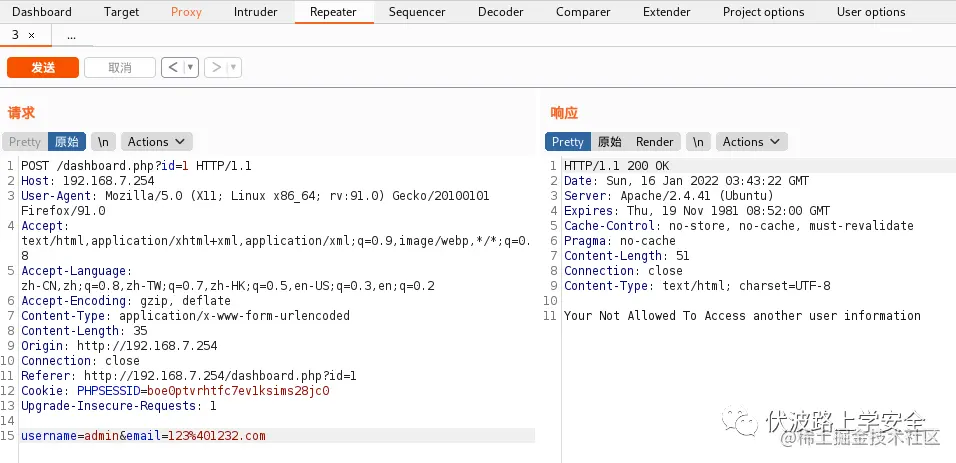Open the Proxy tab
This screenshot has height=463, width=956.
tap(186, 12)
